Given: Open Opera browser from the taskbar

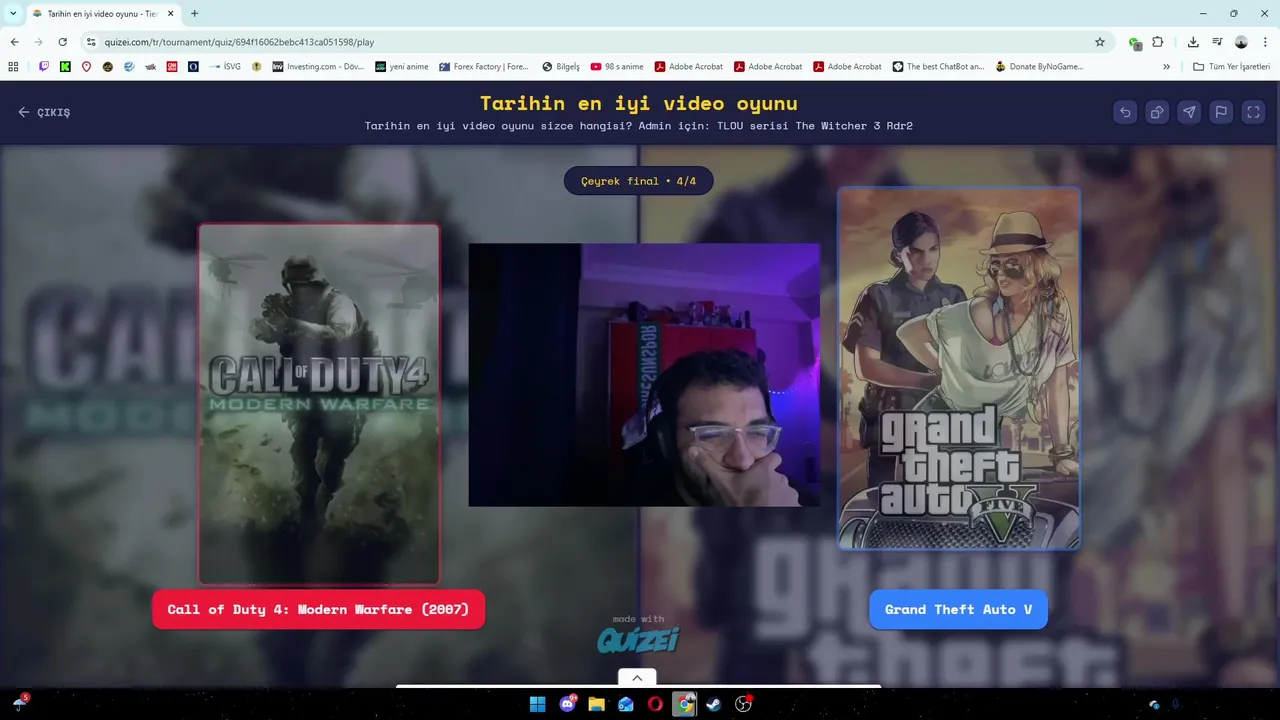Looking at the screenshot, I should click(x=655, y=704).
